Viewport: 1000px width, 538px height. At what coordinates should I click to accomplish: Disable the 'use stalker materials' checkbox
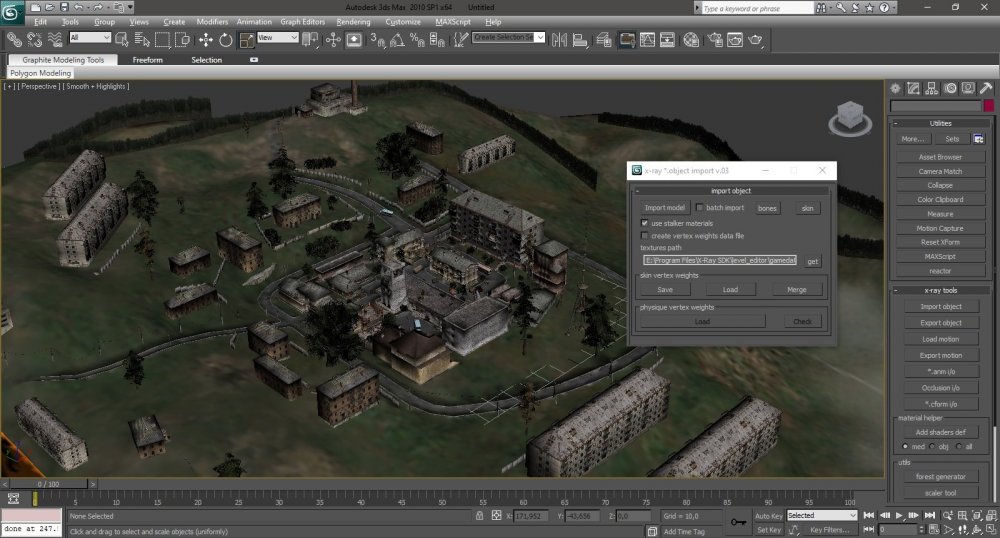click(645, 223)
